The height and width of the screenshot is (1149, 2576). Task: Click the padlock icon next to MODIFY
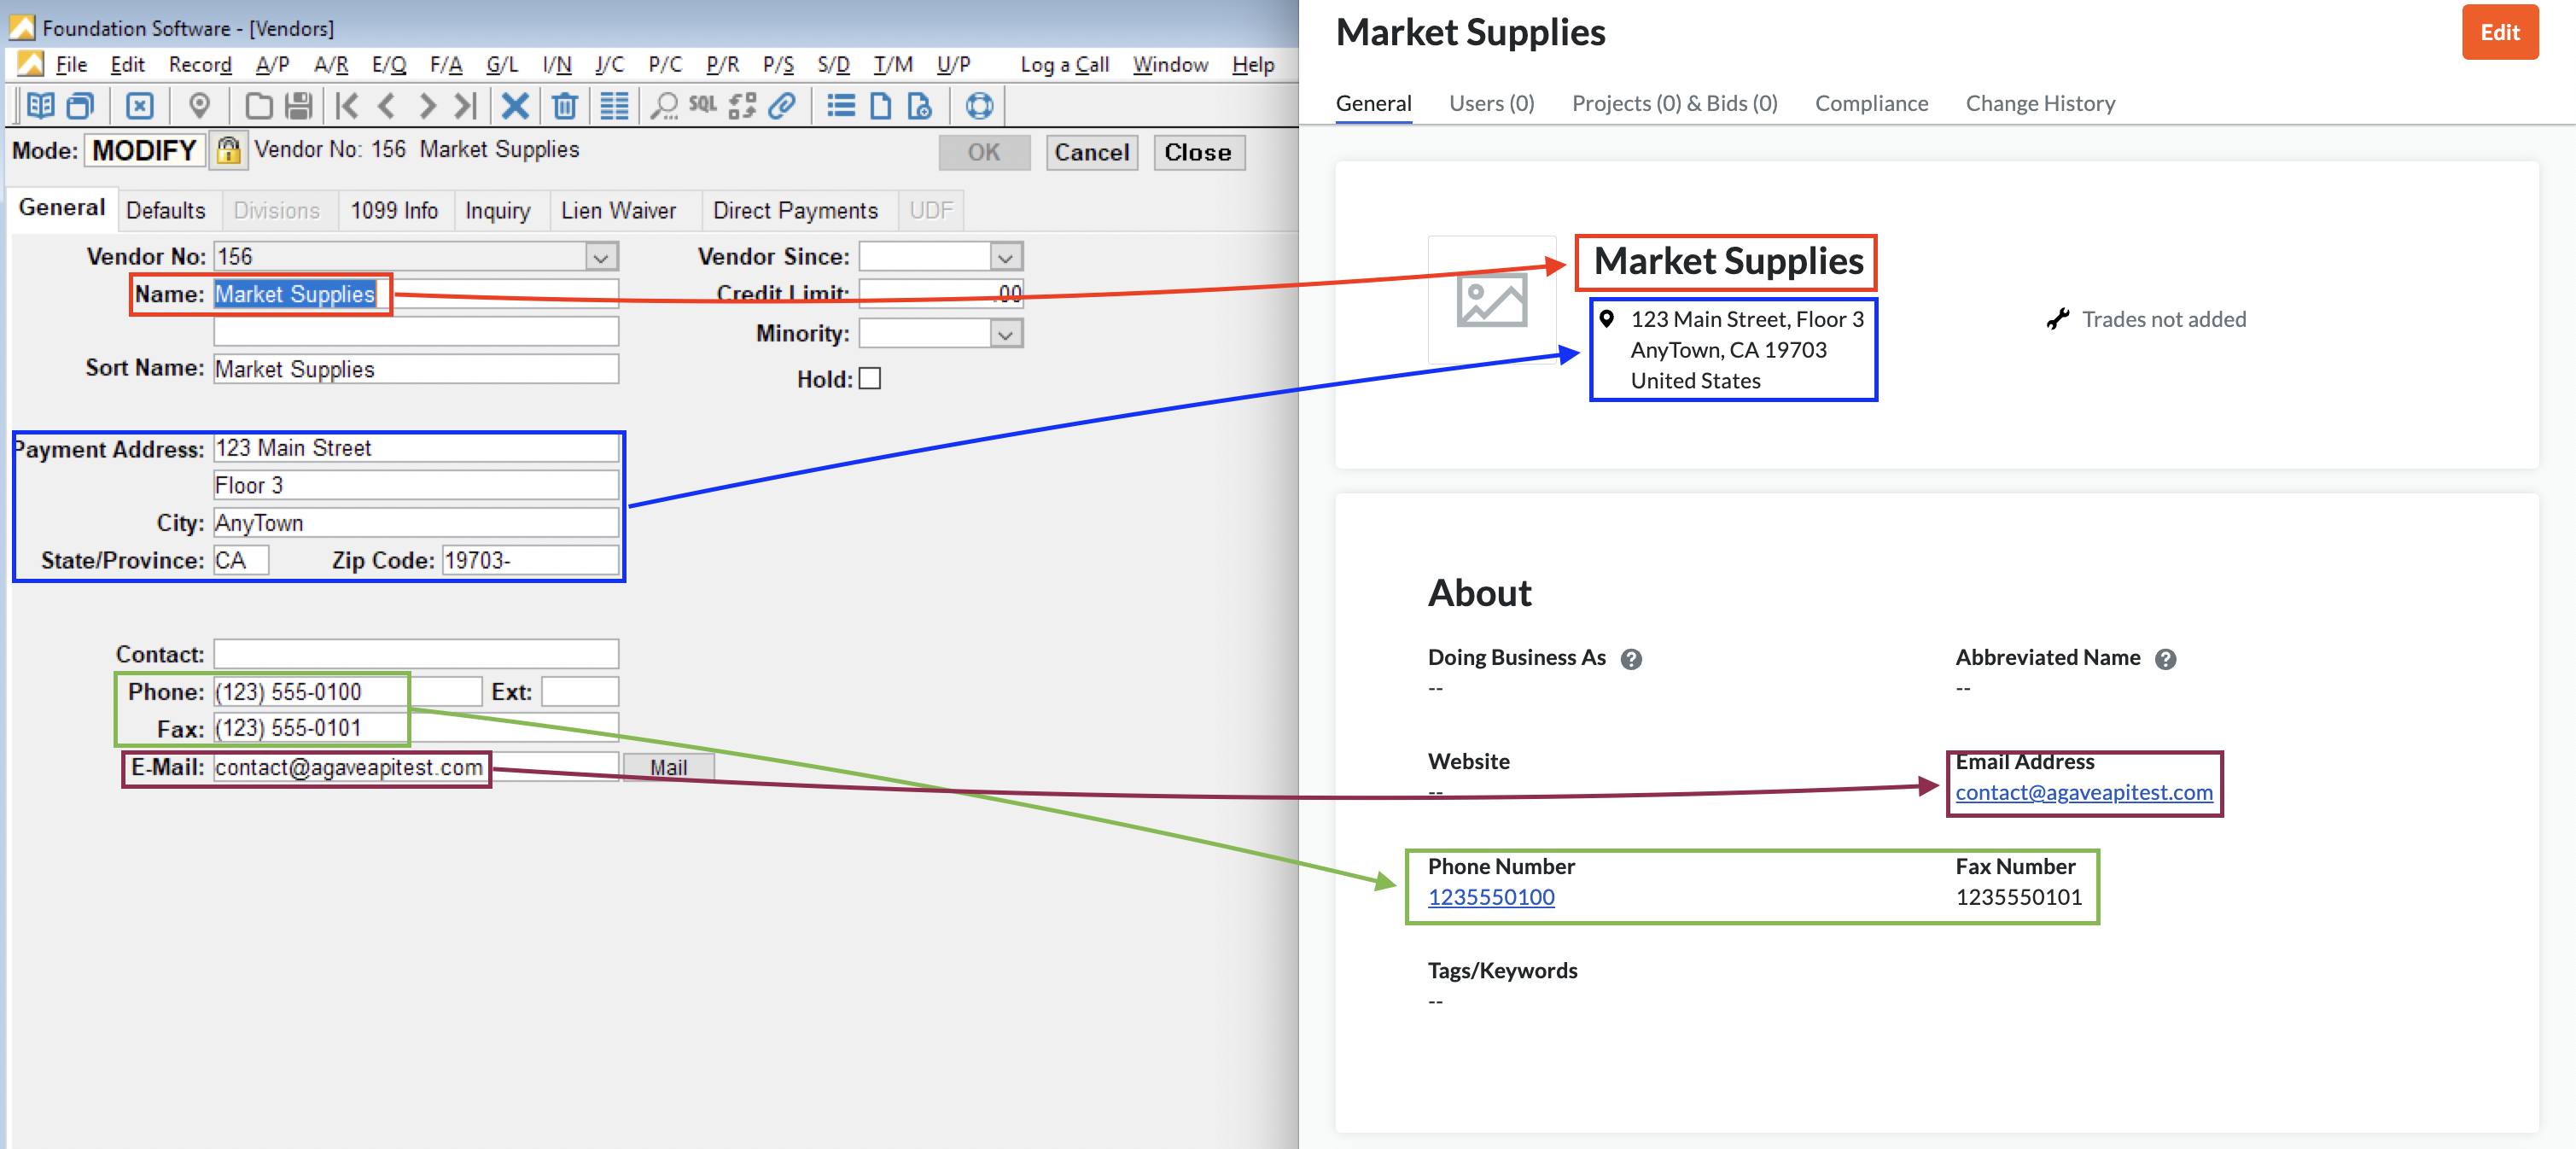point(228,150)
